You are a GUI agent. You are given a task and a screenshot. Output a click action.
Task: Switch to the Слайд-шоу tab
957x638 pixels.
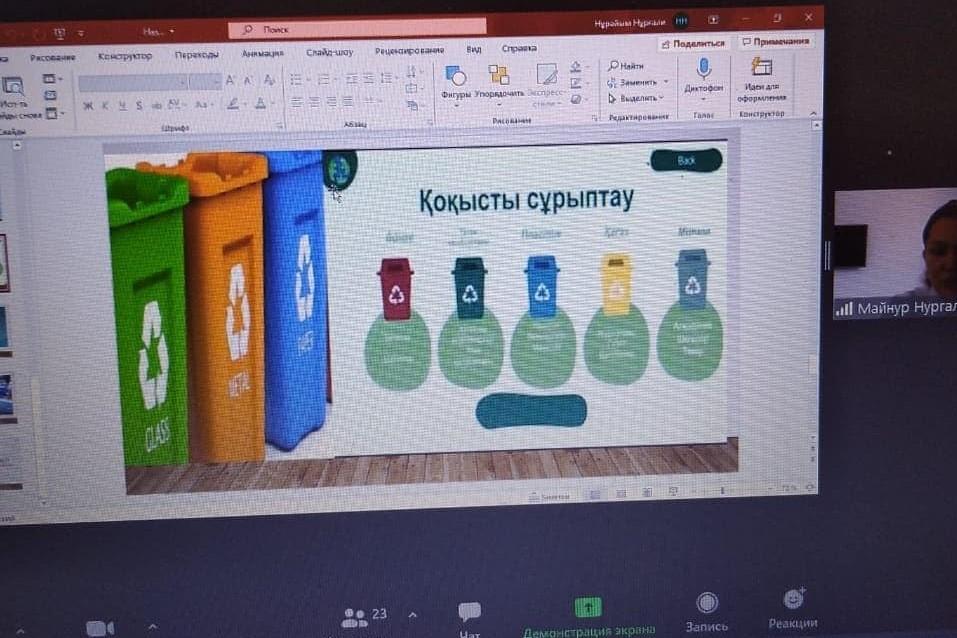pyautogui.click(x=330, y=52)
